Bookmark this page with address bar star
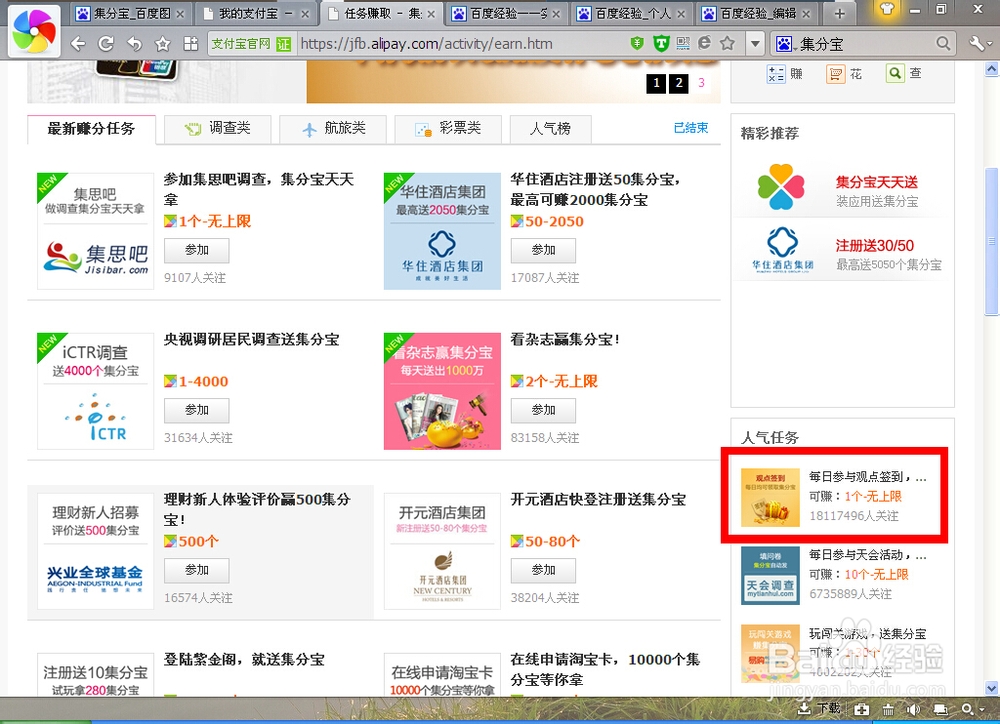 727,43
